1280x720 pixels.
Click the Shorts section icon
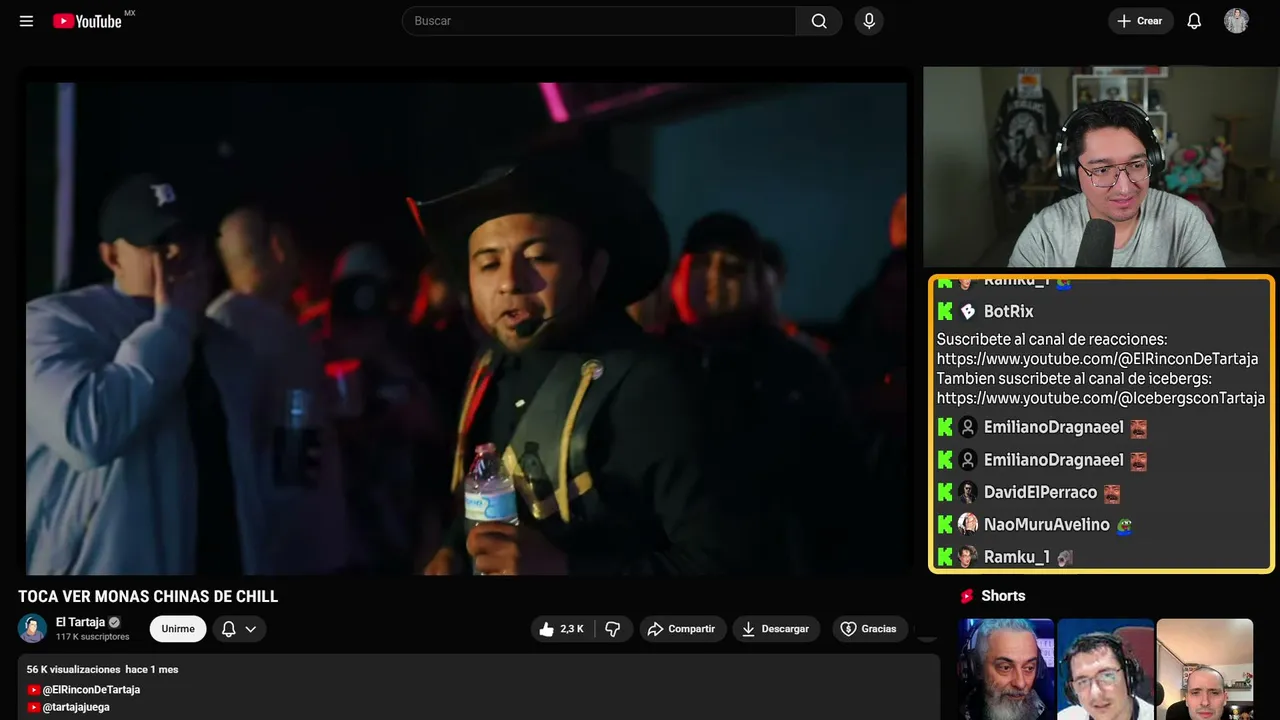coord(967,596)
